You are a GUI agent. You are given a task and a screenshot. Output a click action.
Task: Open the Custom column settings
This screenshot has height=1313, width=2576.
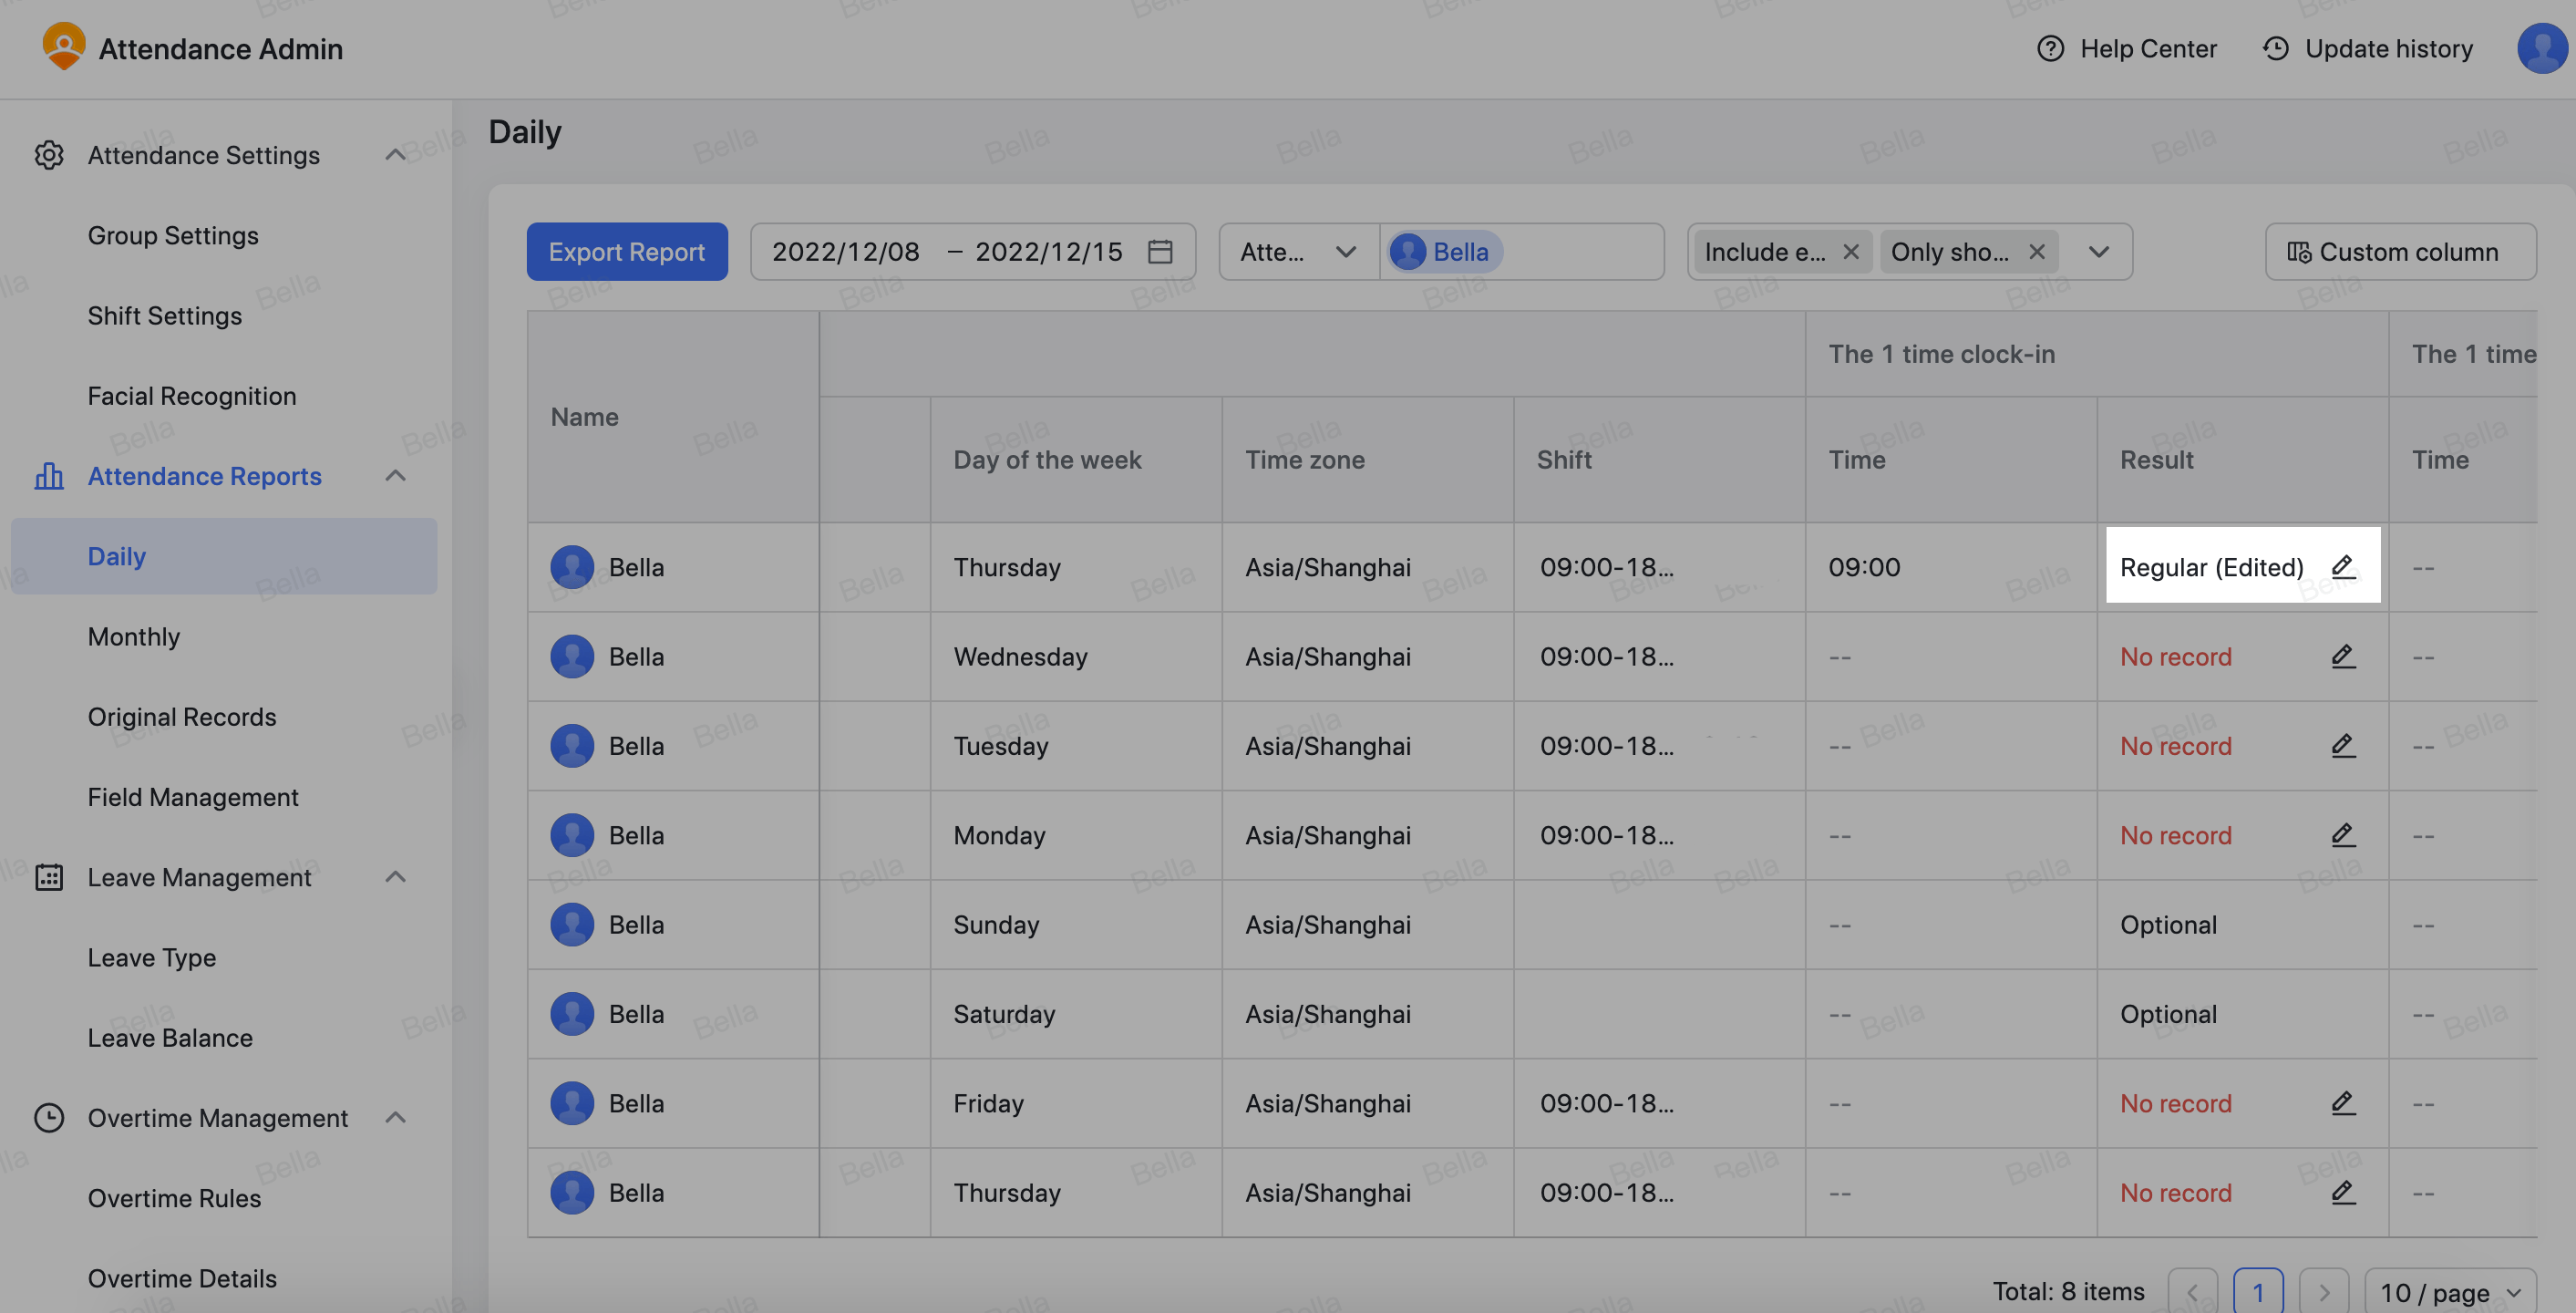(2399, 252)
